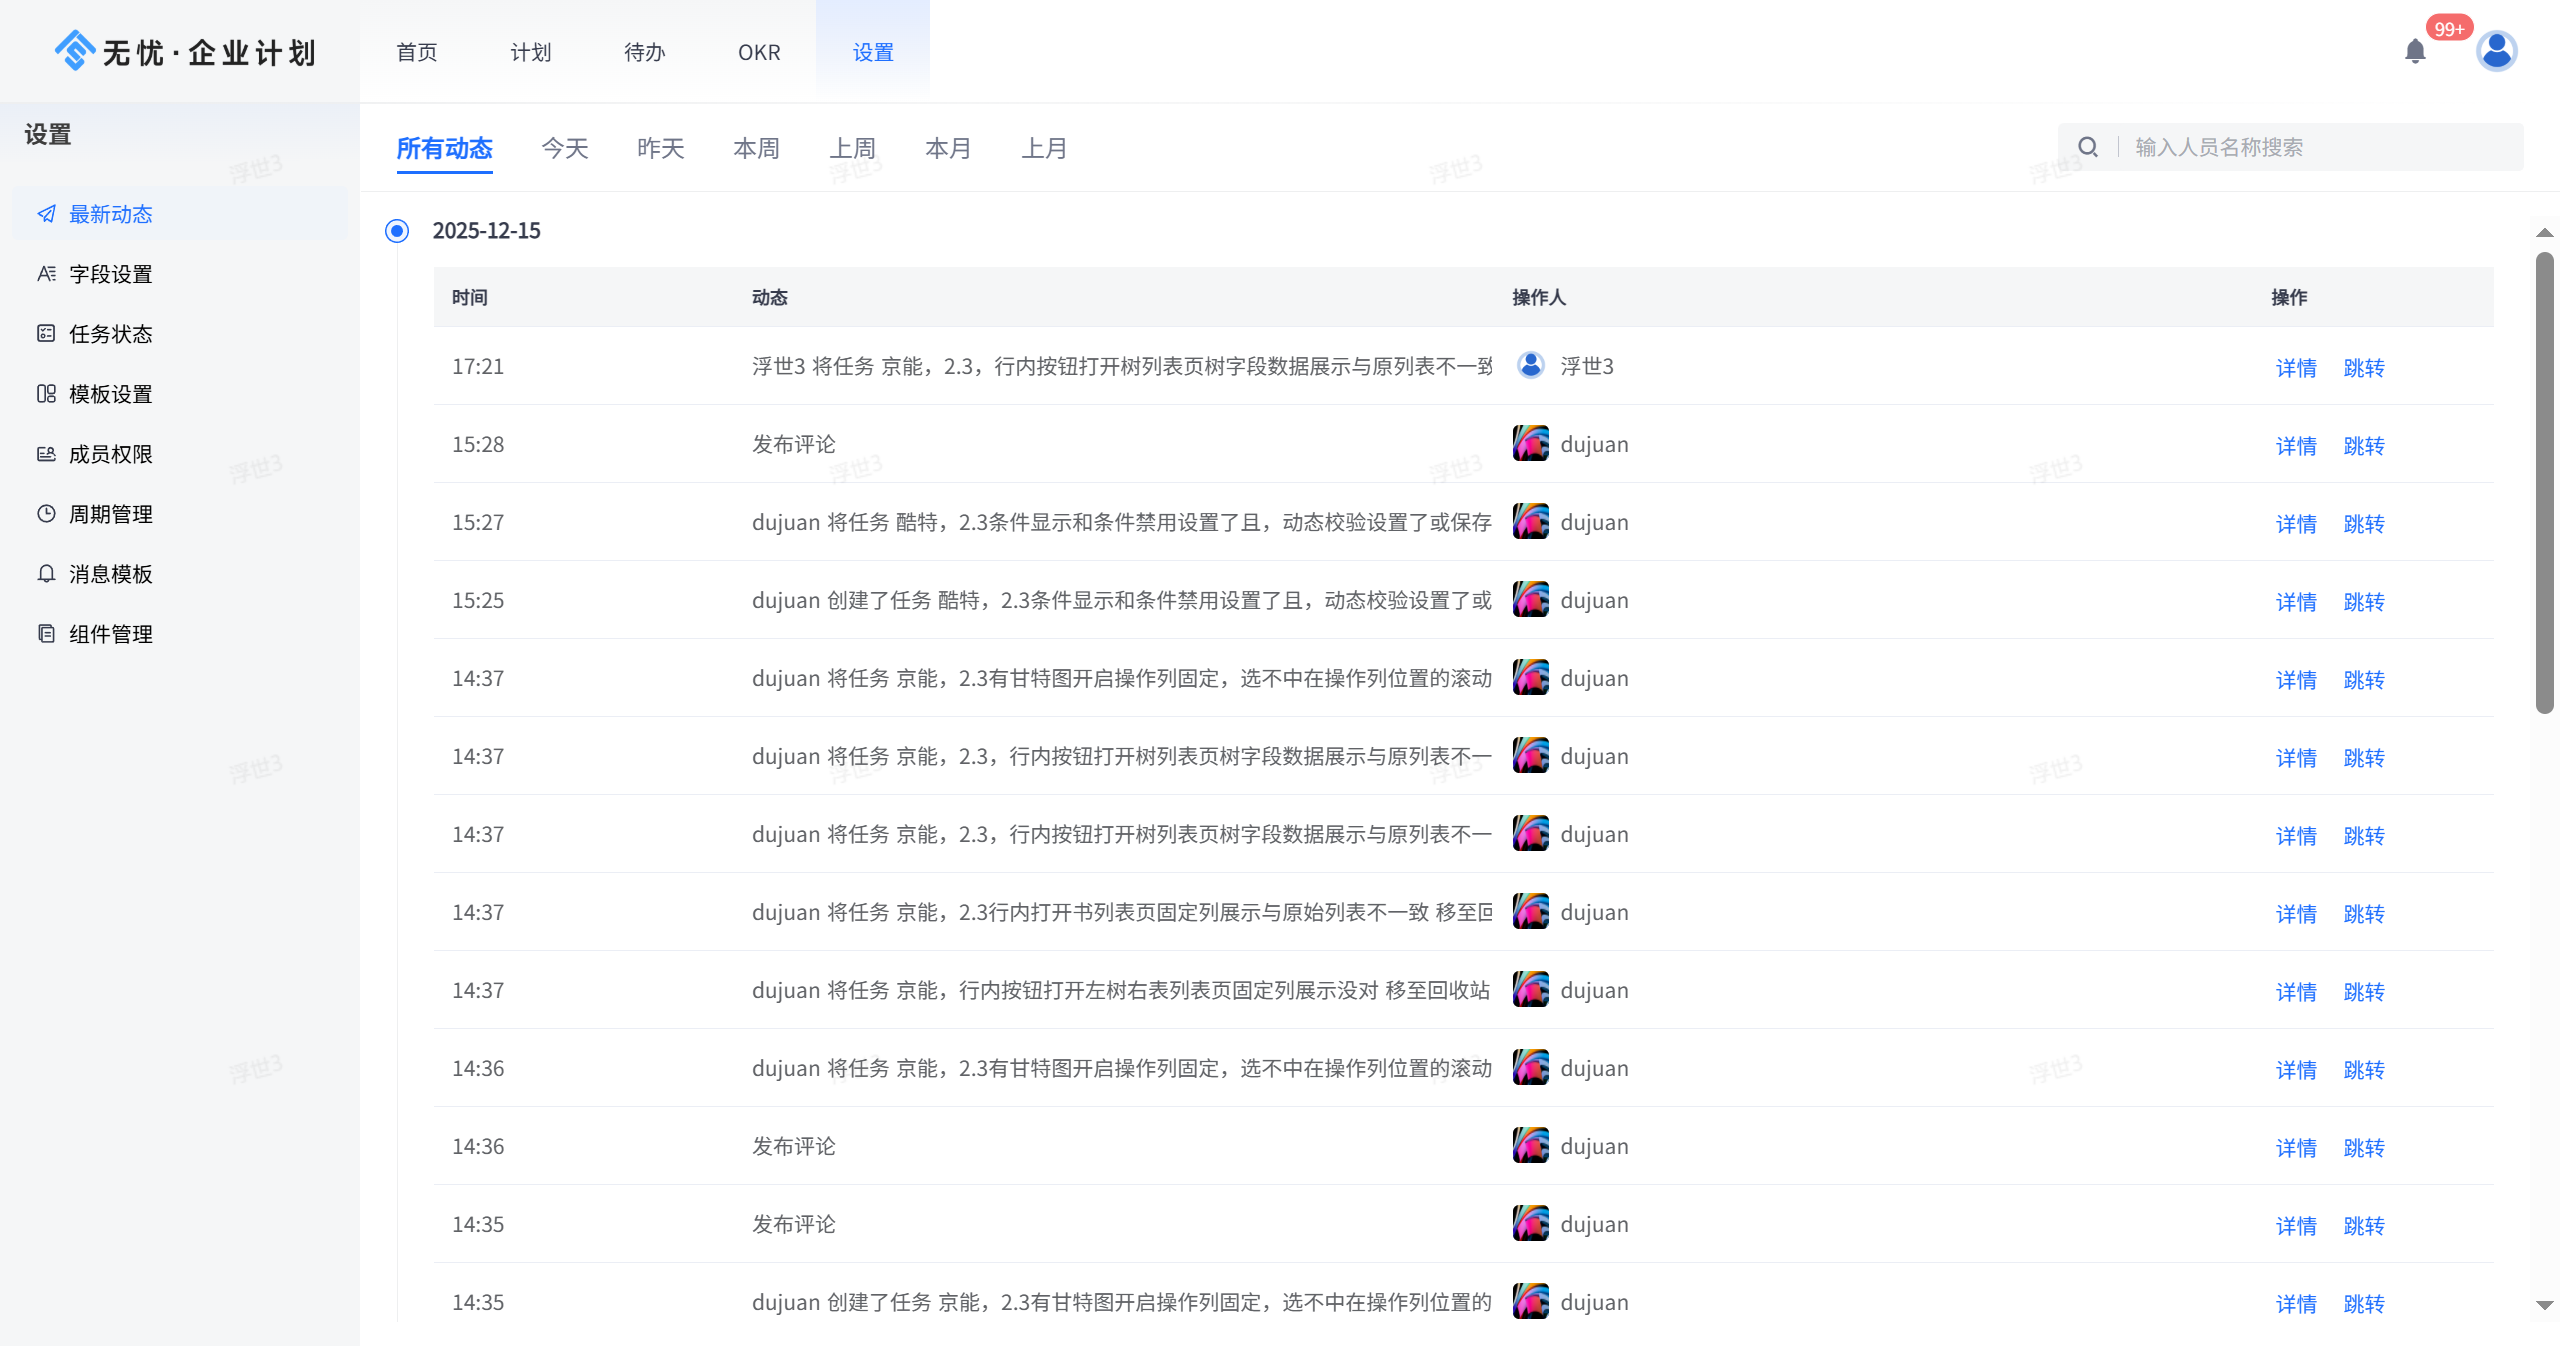Click the 周期管理 clock icon
The width and height of the screenshot is (2560, 1346).
click(46, 514)
